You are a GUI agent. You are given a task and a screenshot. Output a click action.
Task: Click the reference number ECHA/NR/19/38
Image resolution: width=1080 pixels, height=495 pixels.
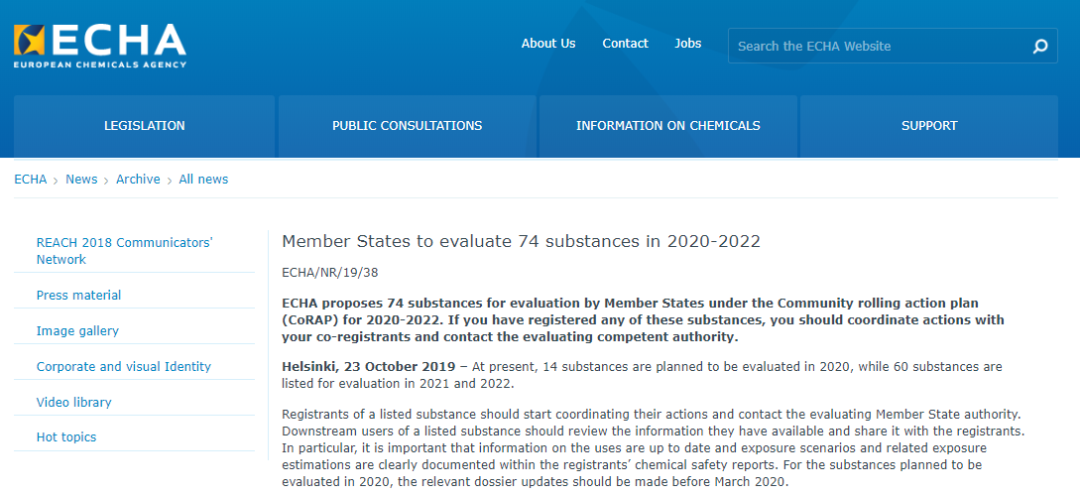click(x=330, y=273)
